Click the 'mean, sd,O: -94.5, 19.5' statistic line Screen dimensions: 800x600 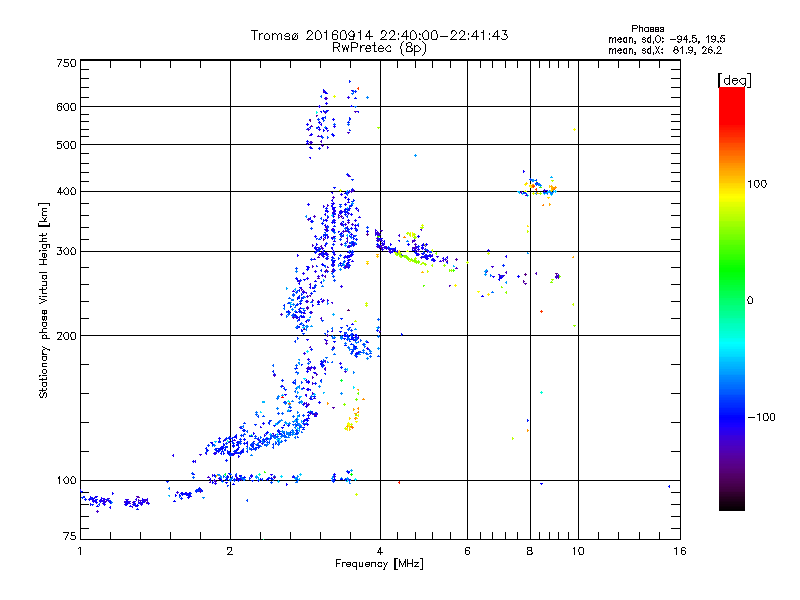tap(667, 39)
